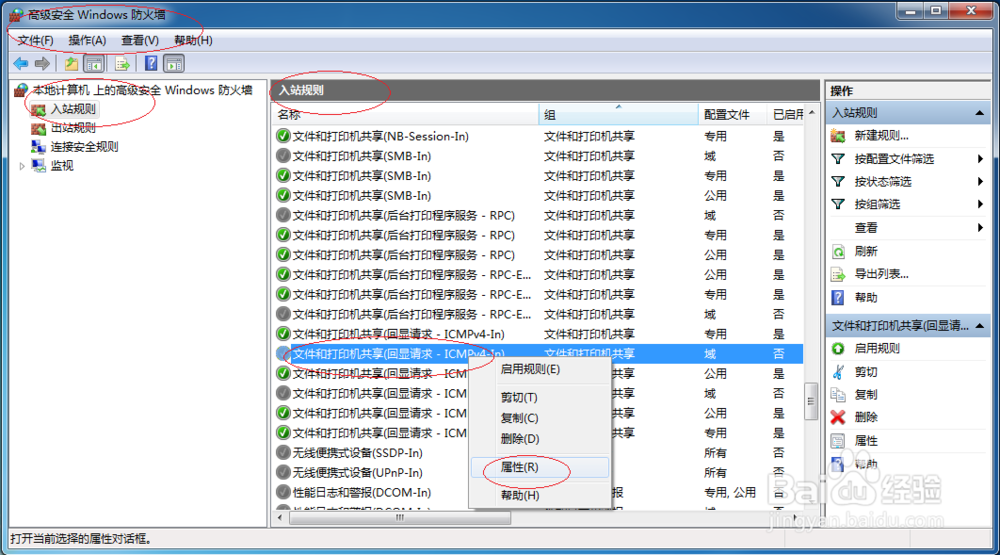
Task: Open 按状态筛选 submenu arrow
Action: (x=980, y=182)
